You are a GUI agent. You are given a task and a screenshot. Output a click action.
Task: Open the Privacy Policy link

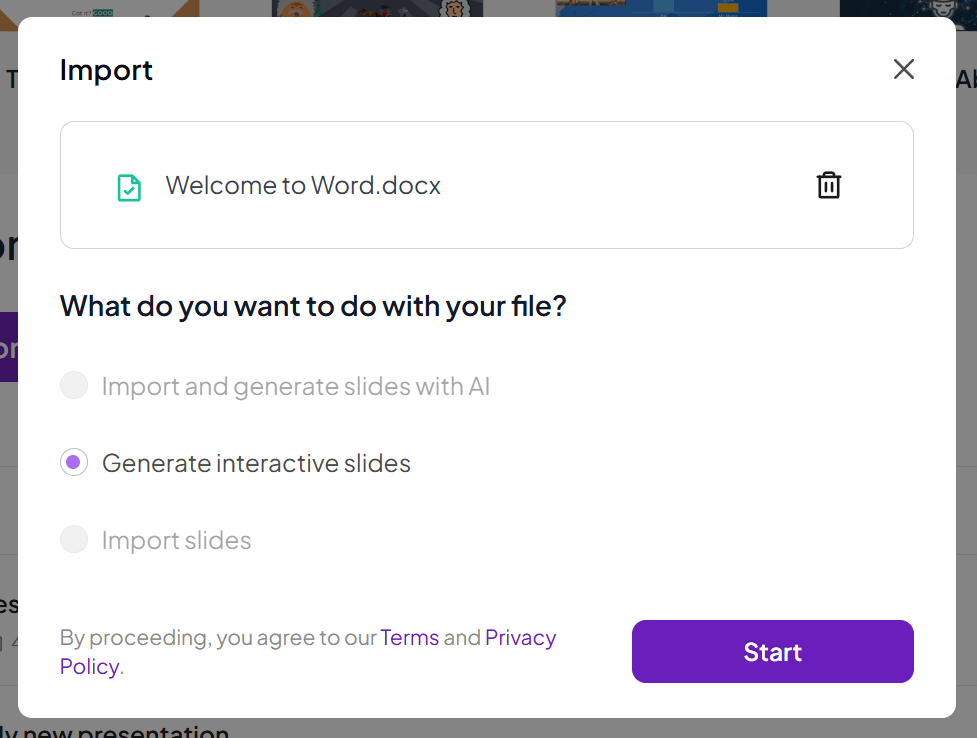tap(520, 638)
